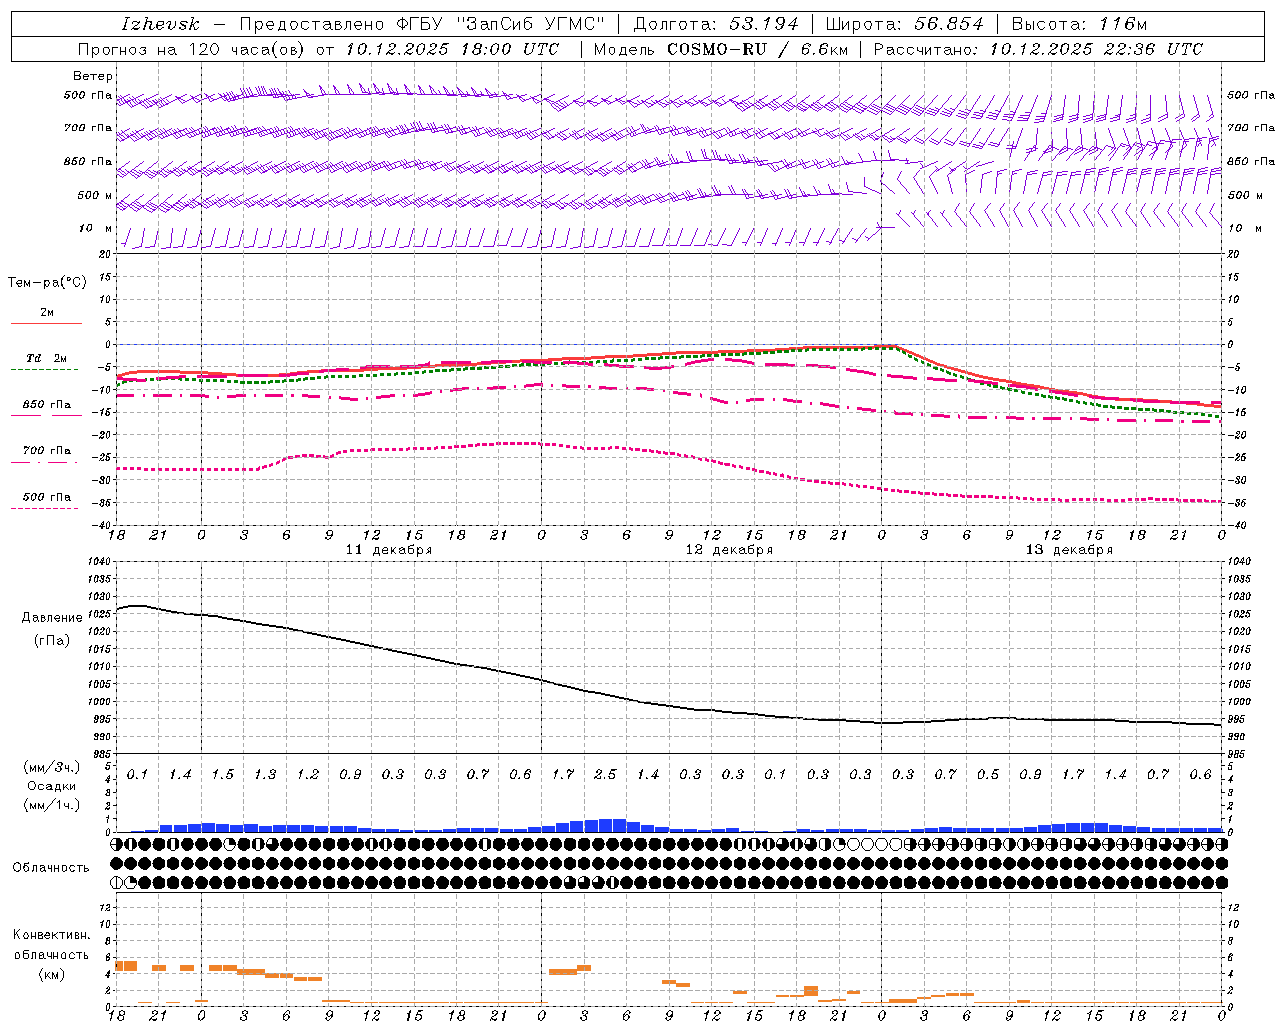Select the '11 декабря' date label
This screenshot has width=1280, height=1024.
389,550
